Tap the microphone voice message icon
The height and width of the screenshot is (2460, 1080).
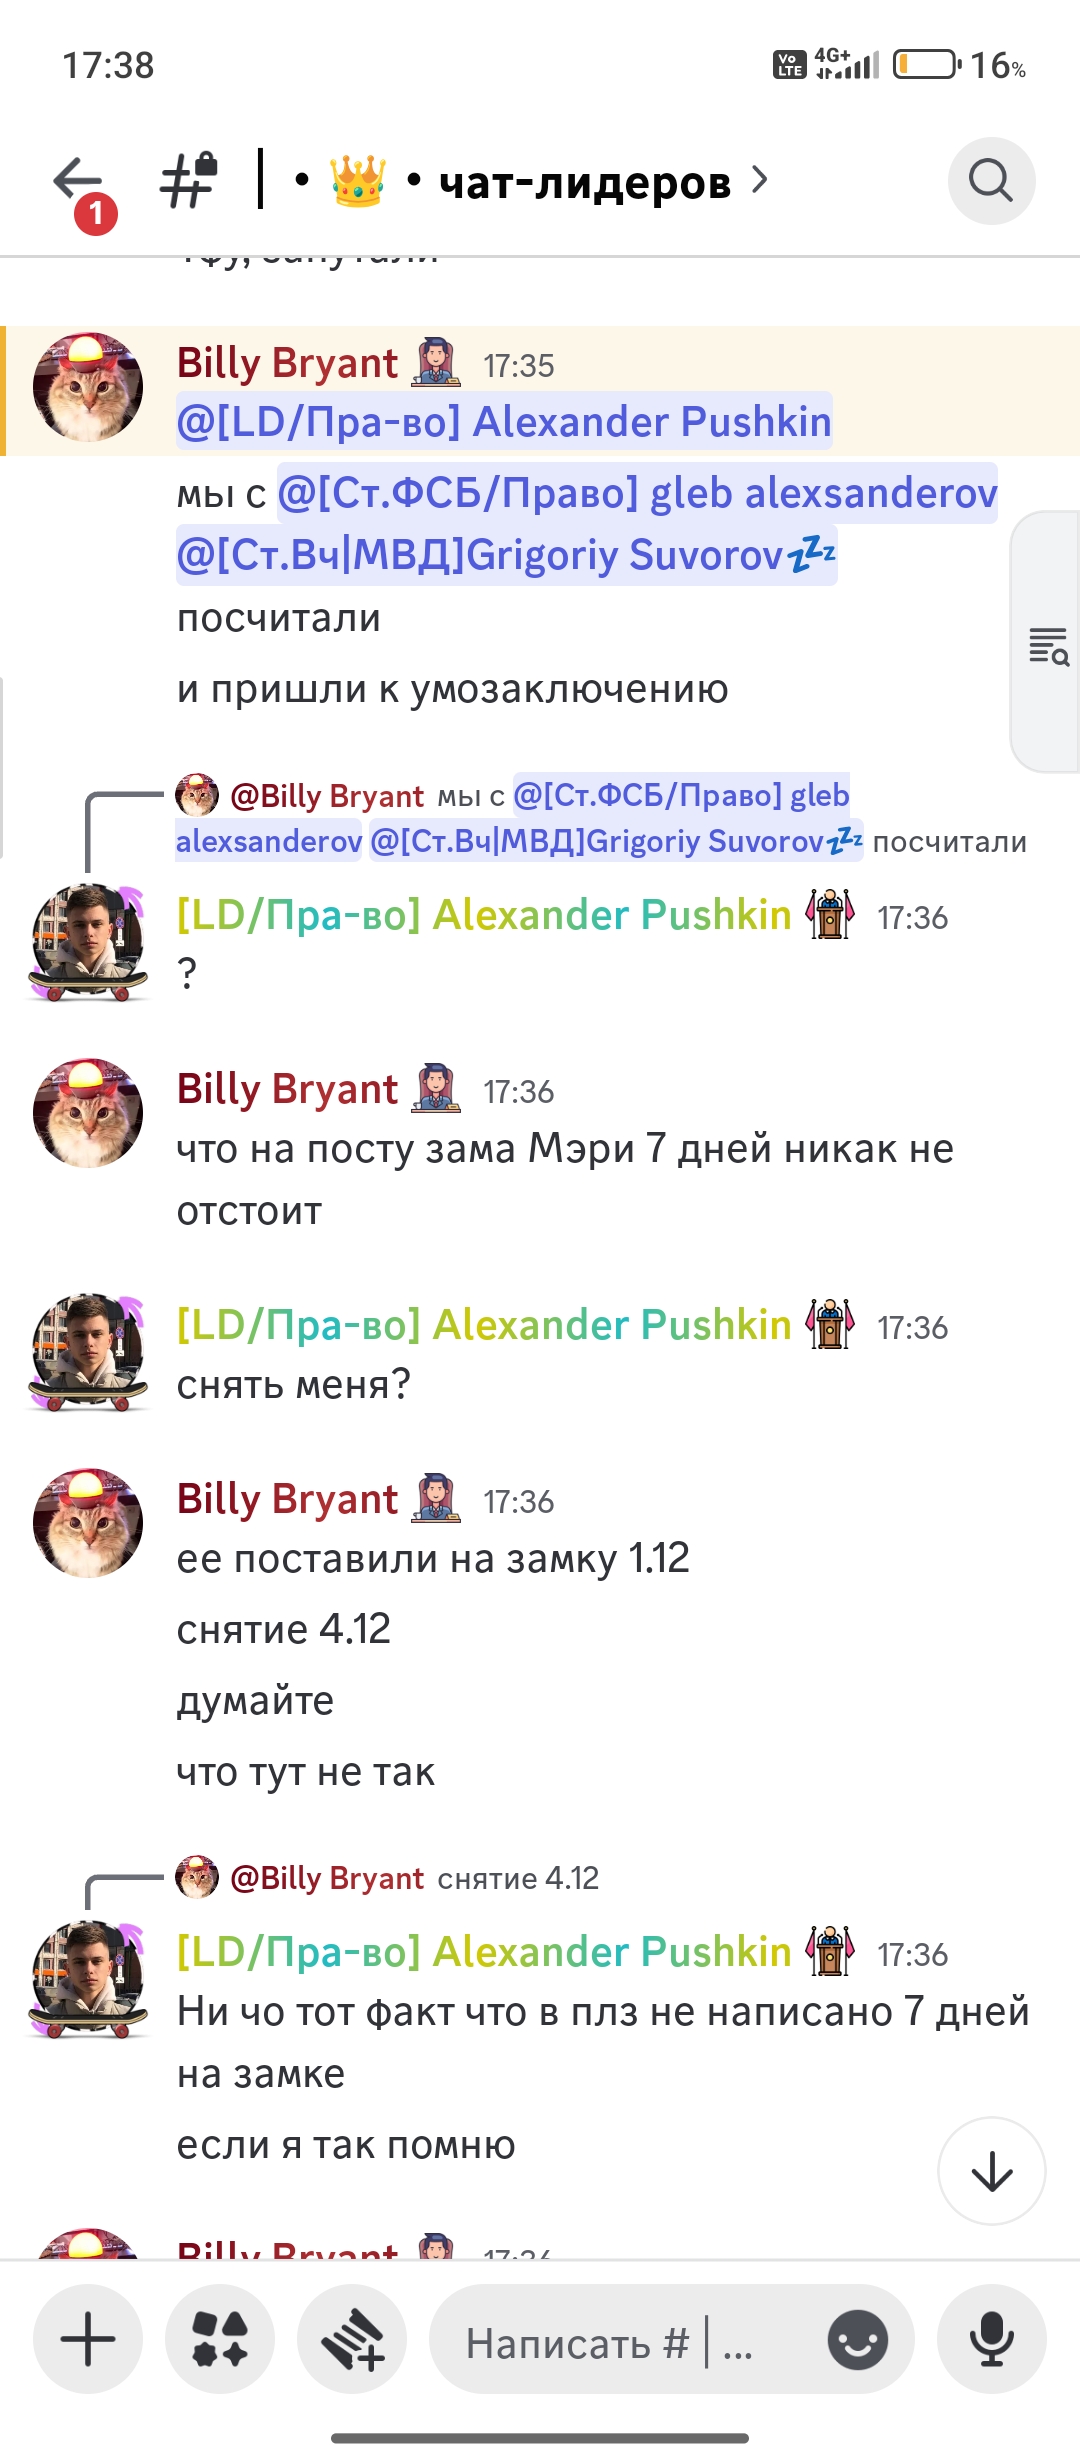pos(992,2339)
